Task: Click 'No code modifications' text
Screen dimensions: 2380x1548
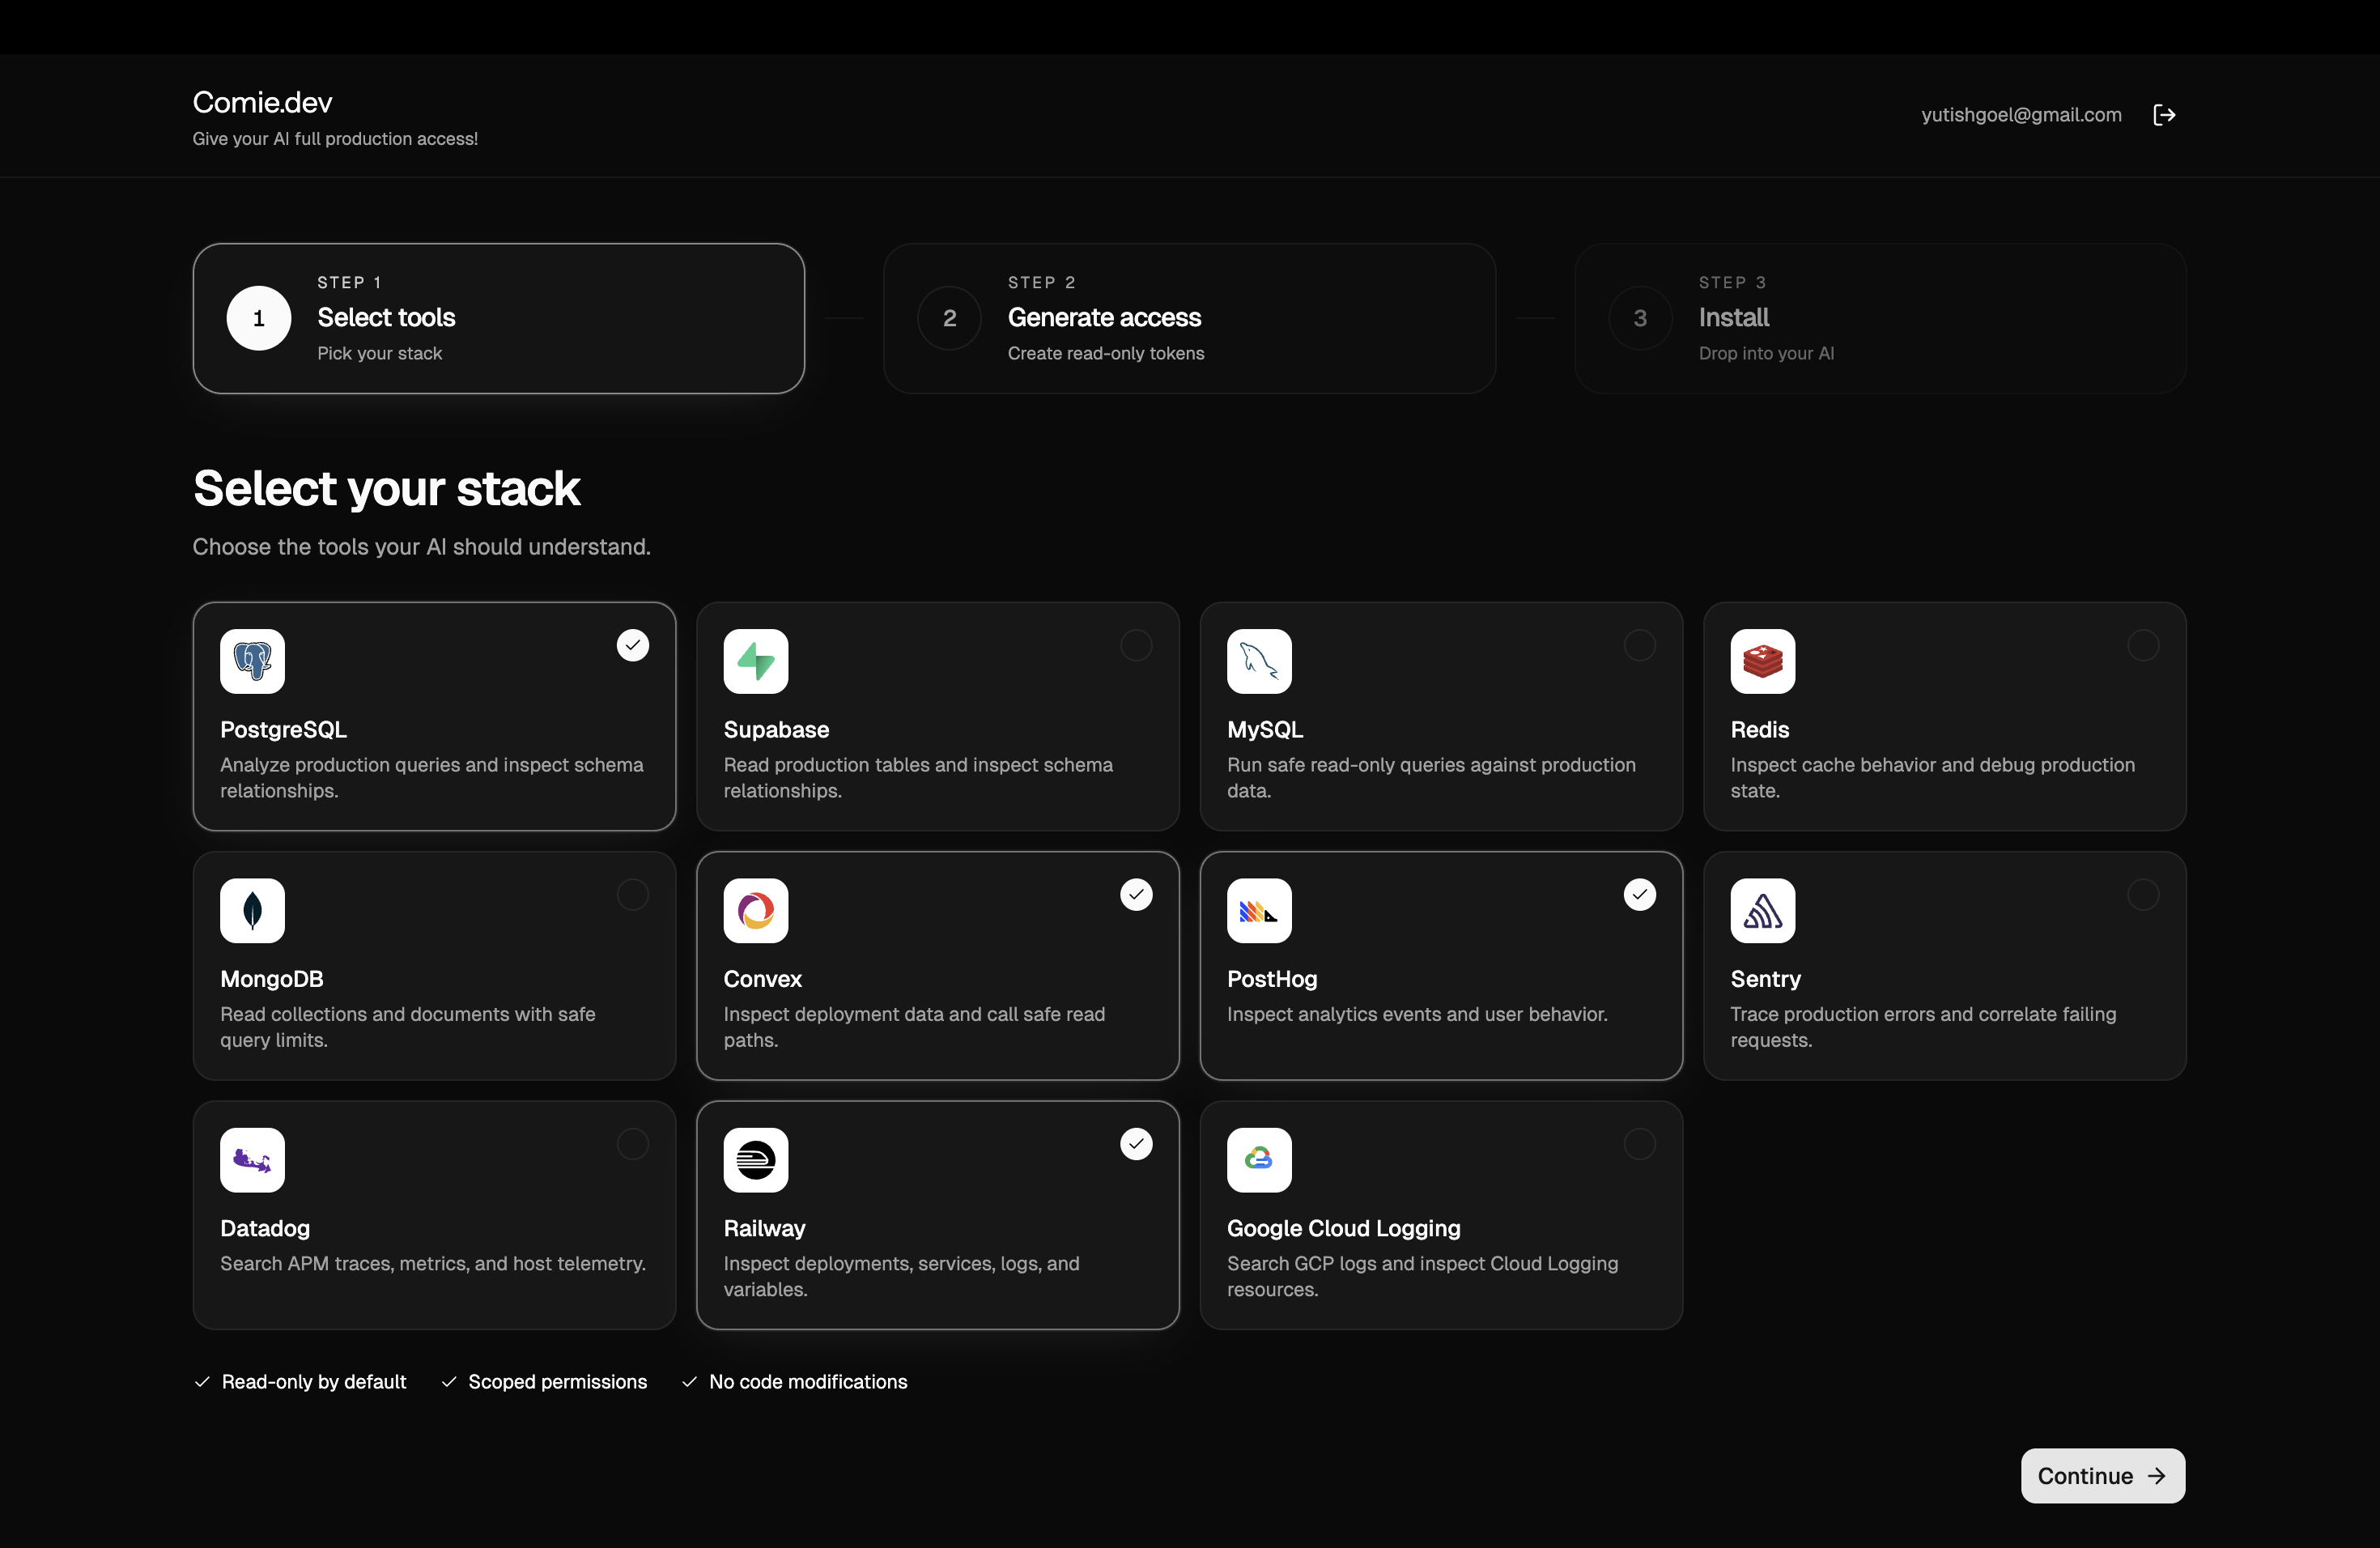Action: tap(808, 1382)
